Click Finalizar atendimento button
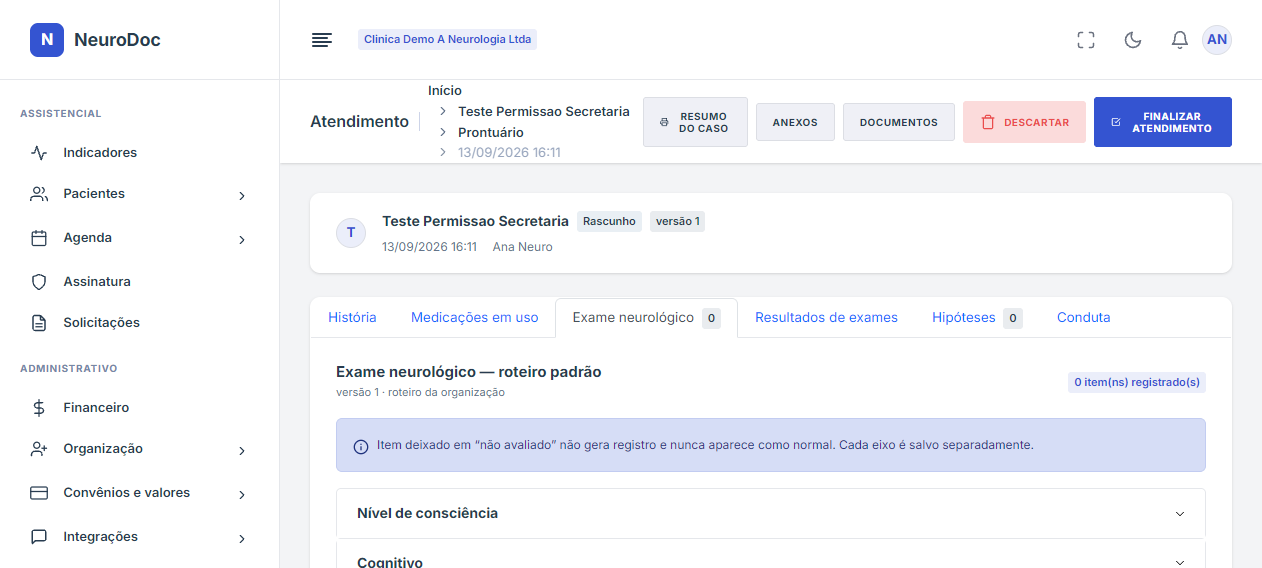The width and height of the screenshot is (1262, 568). pyautogui.click(x=1163, y=122)
